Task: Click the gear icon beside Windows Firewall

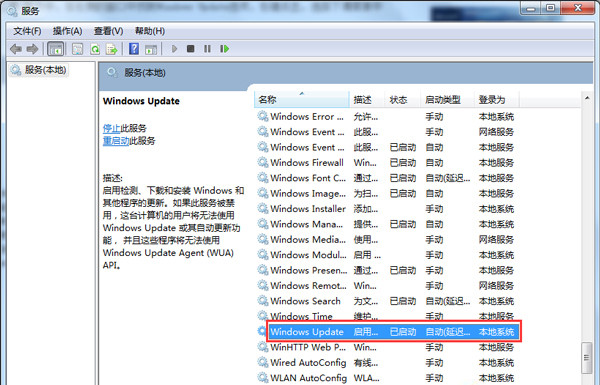Action: (x=263, y=162)
